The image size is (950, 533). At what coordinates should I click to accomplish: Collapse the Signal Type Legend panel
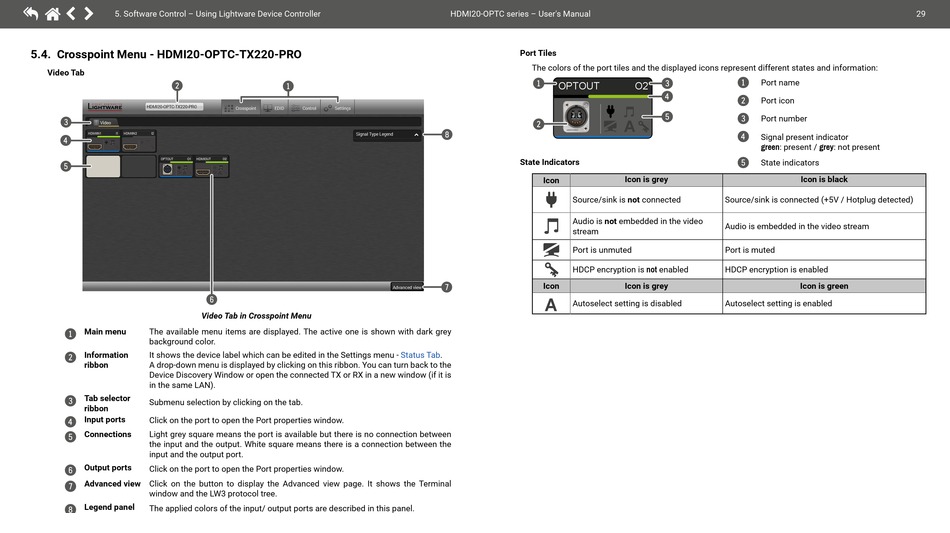[x=416, y=134]
